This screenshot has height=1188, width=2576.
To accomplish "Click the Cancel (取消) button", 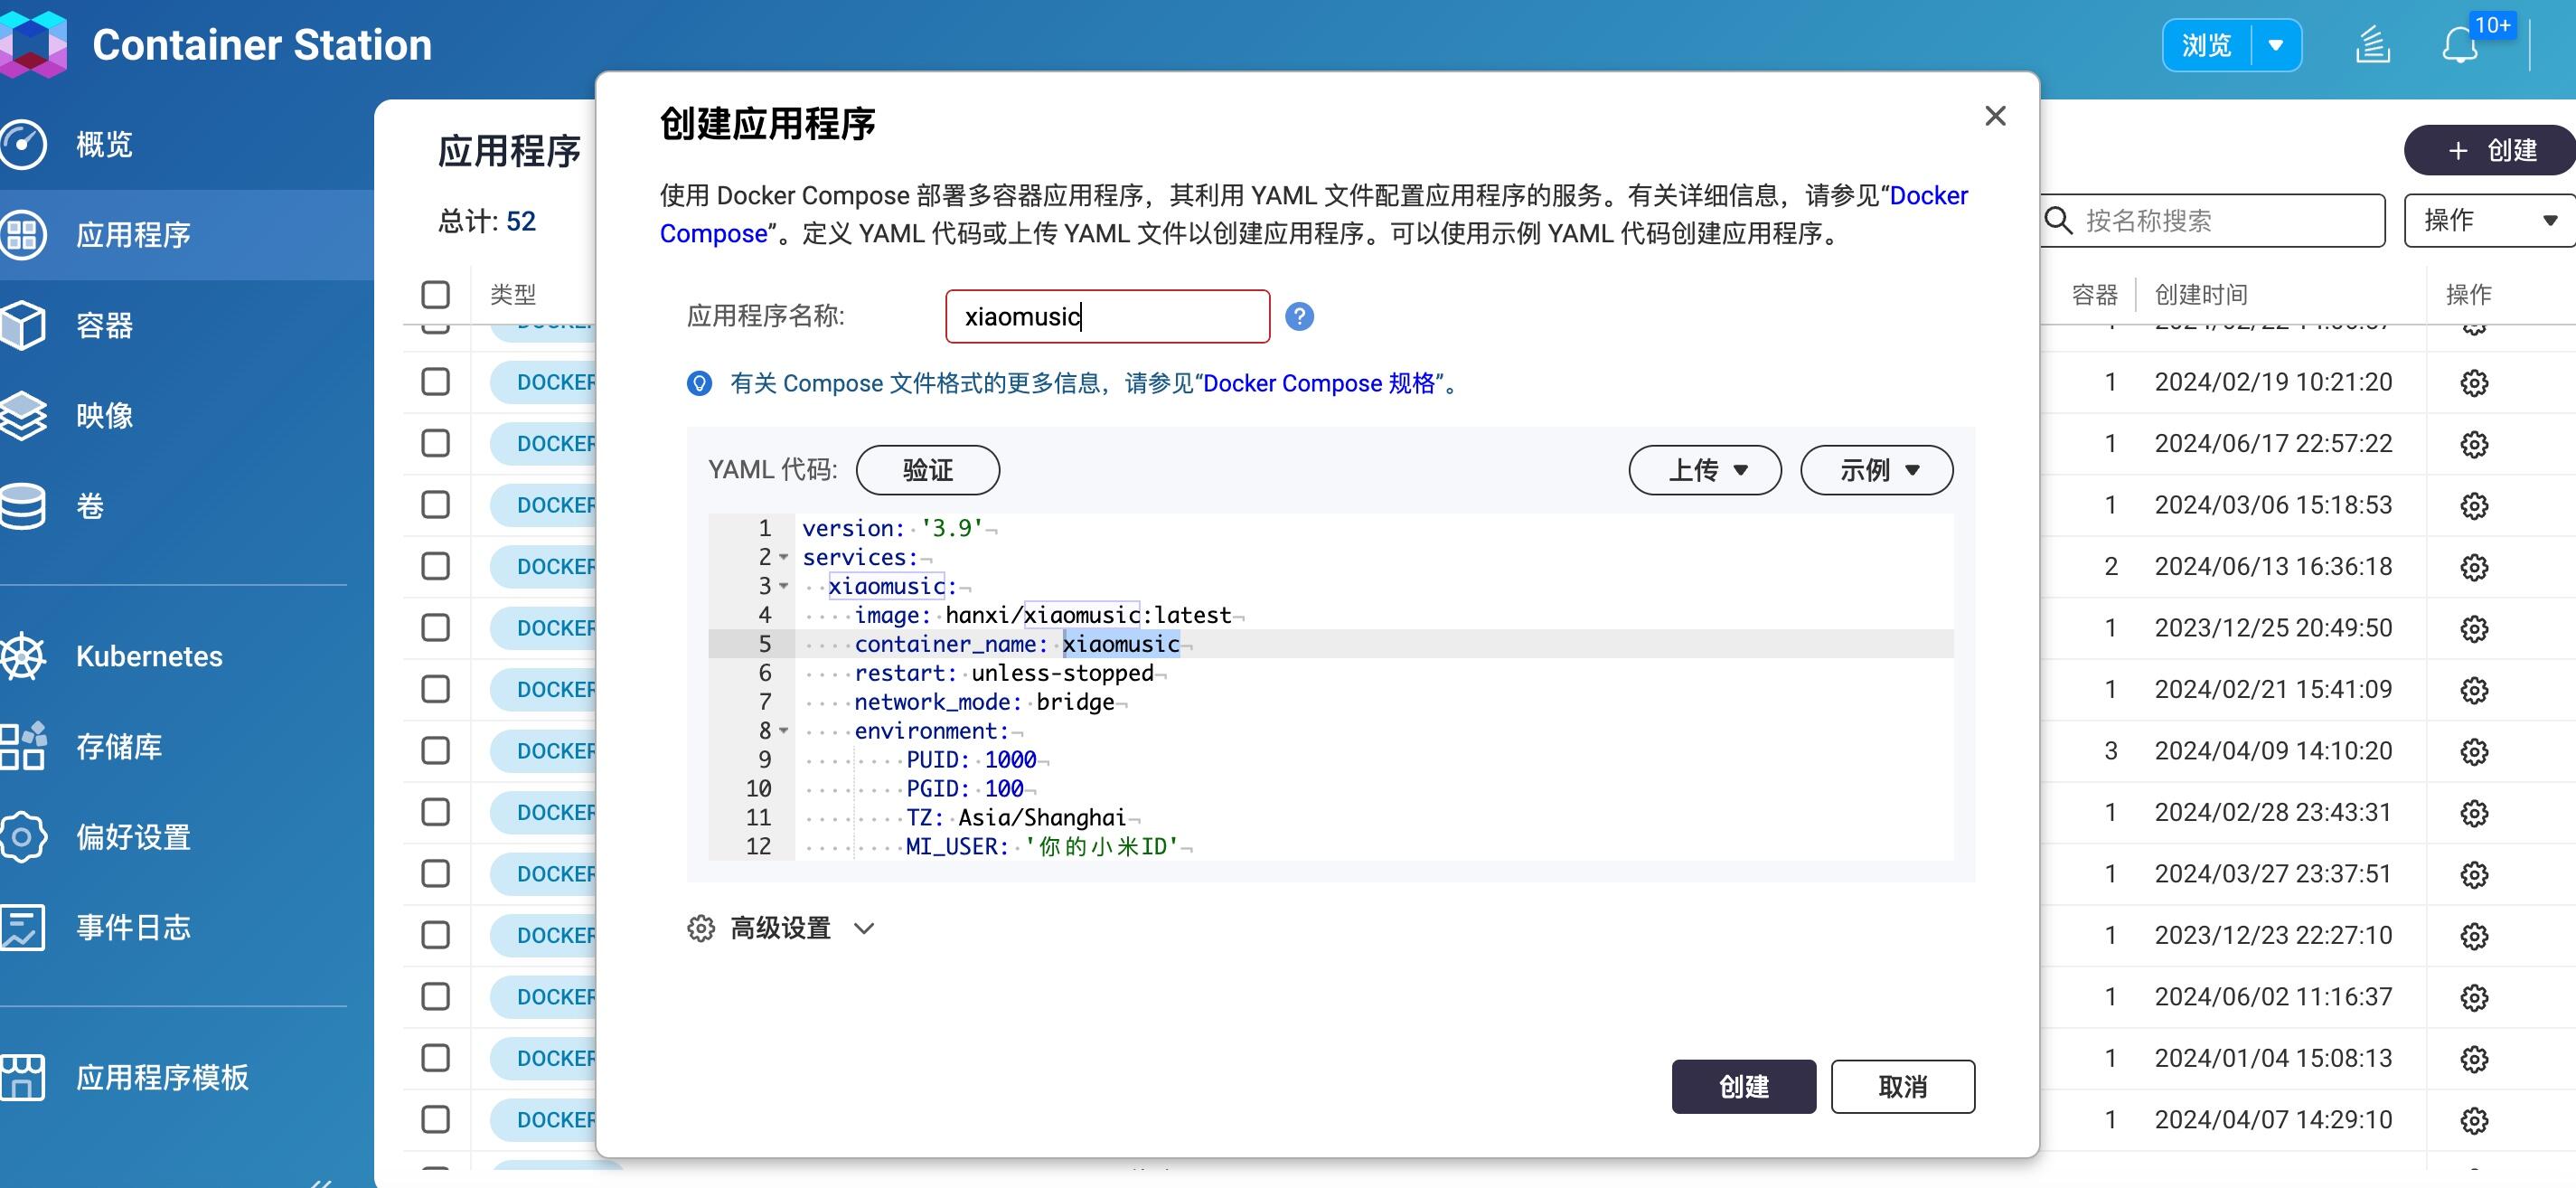I will pyautogui.click(x=1902, y=1086).
